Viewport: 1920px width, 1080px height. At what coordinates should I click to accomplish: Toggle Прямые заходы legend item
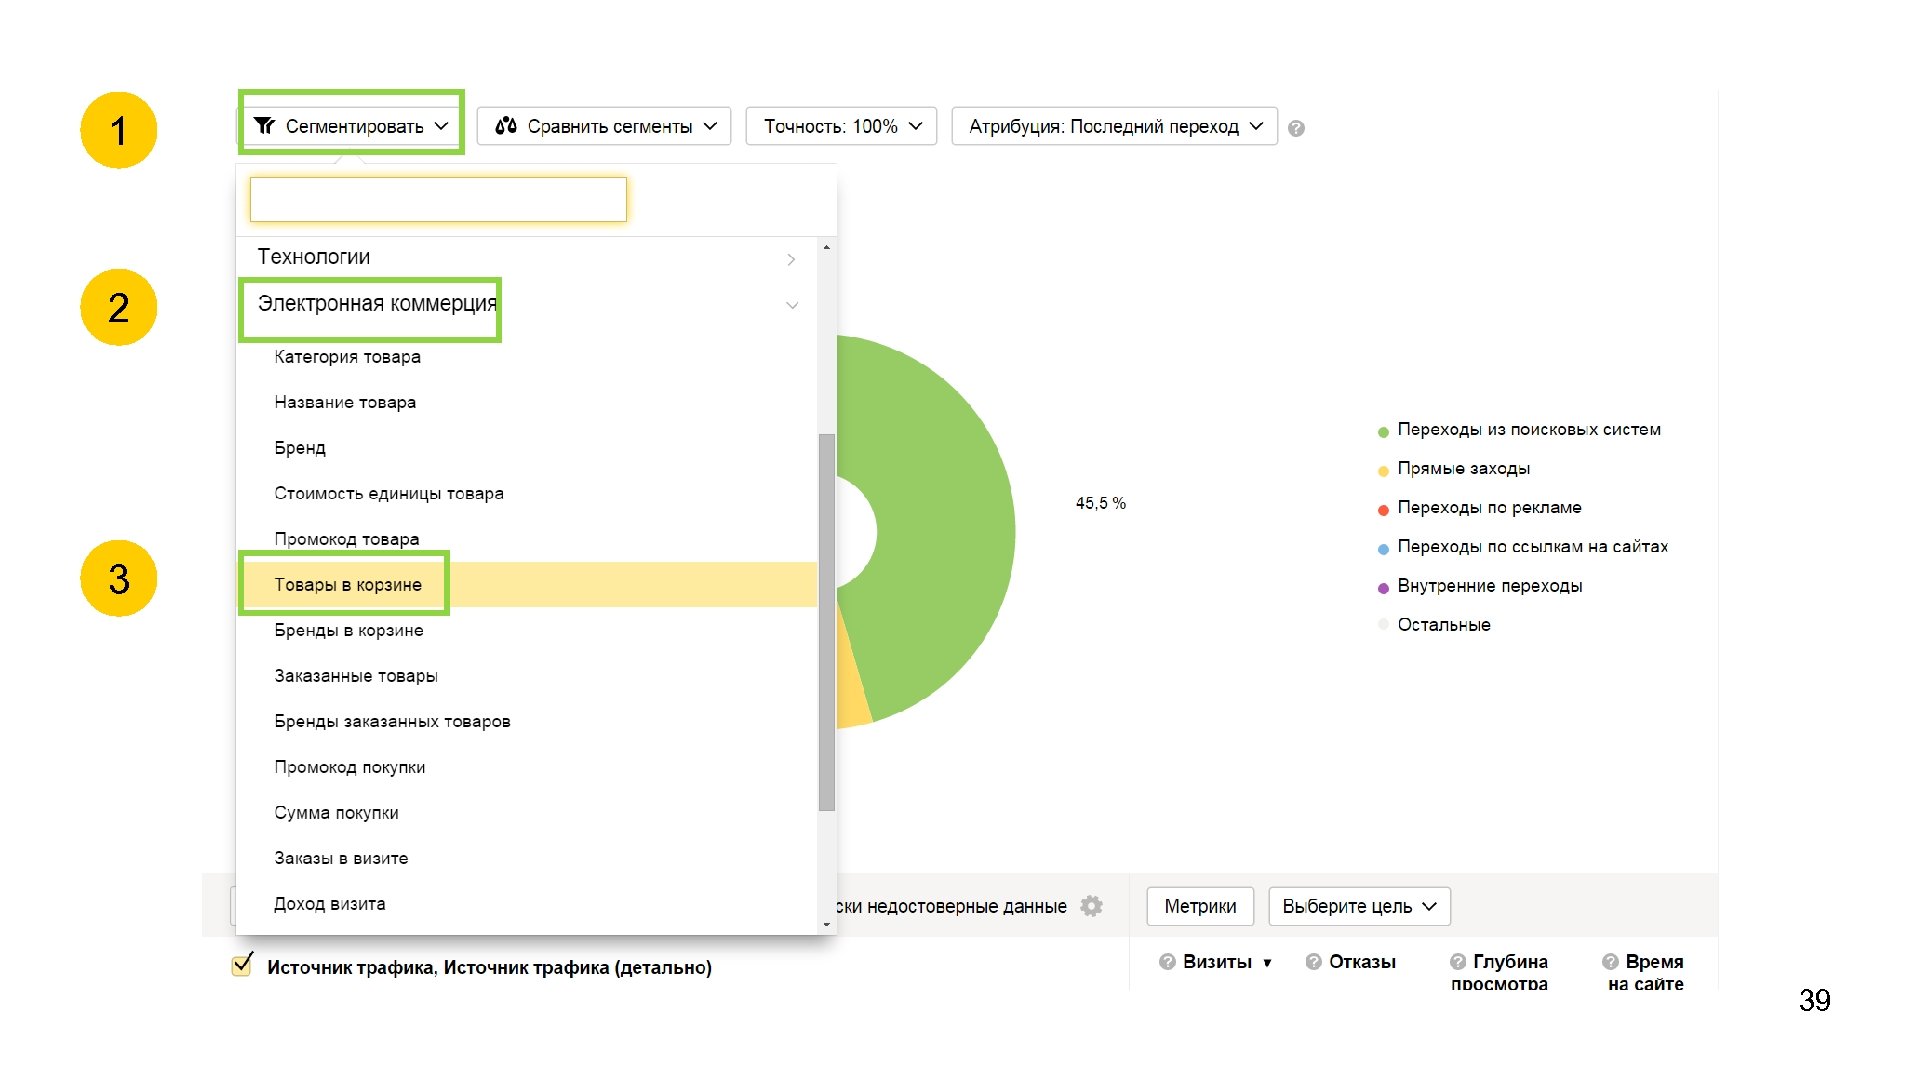(1463, 469)
